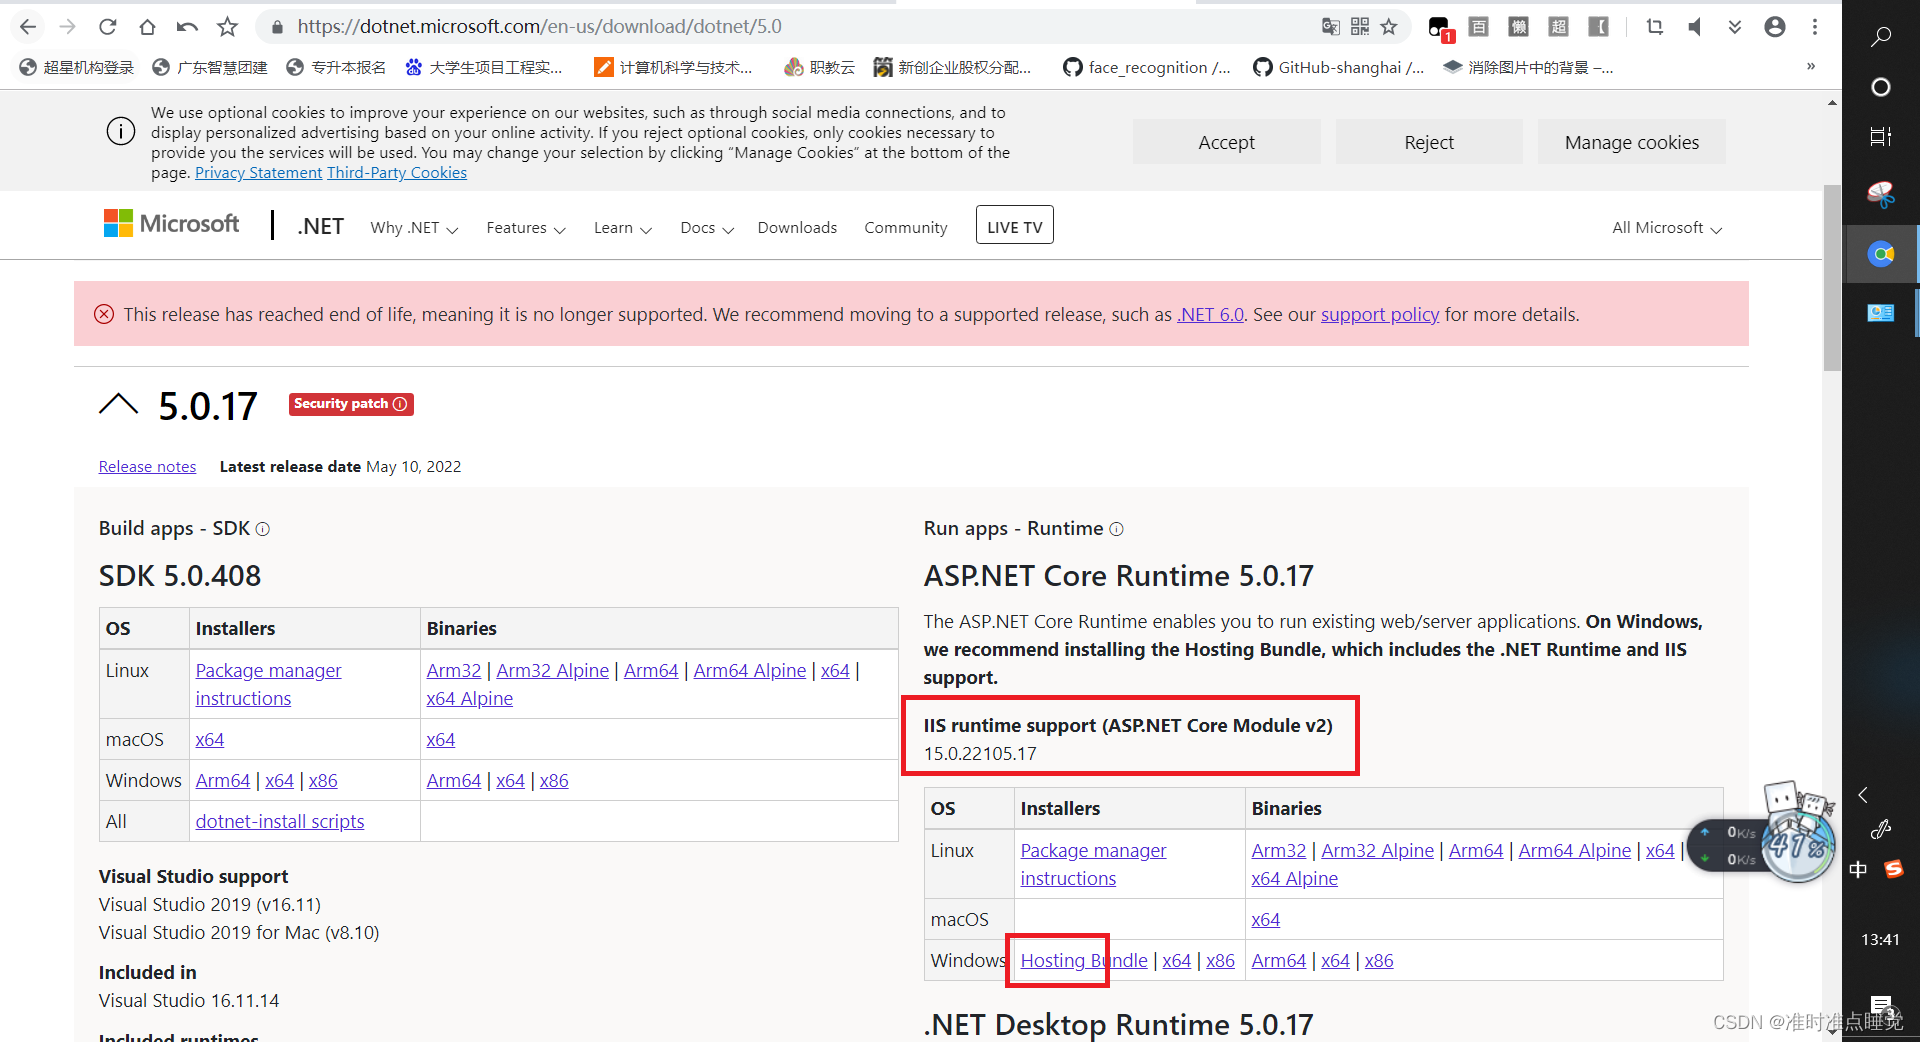Click the search icon in right sidebar
Image resolution: width=1920 pixels, height=1042 pixels.
[x=1881, y=37]
